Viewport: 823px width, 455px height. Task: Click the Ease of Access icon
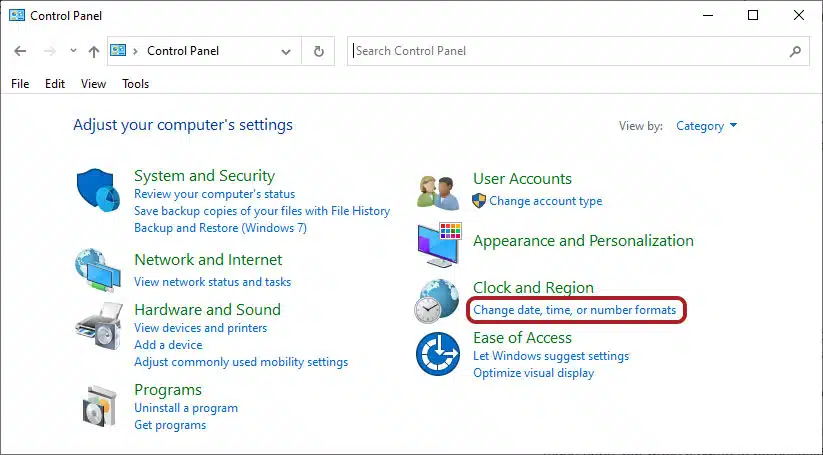438,354
